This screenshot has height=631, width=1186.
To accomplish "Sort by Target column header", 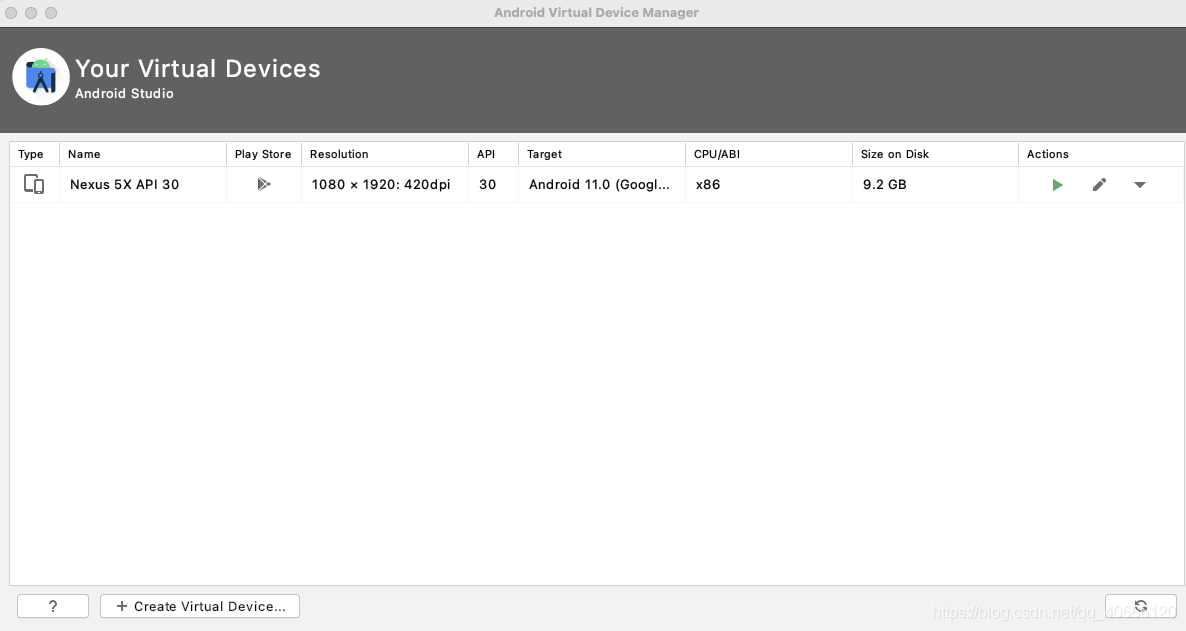I will (x=602, y=154).
